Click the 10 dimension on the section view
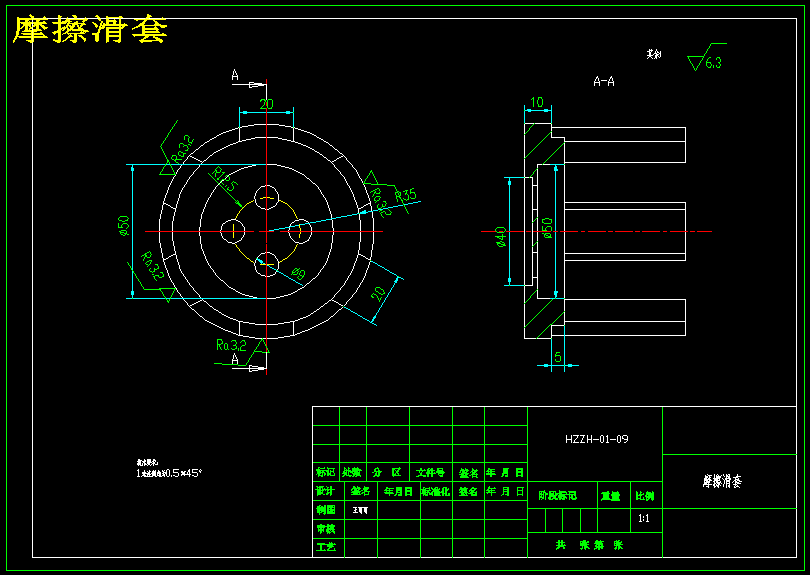Image resolution: width=810 pixels, height=575 pixels. pyautogui.click(x=537, y=102)
